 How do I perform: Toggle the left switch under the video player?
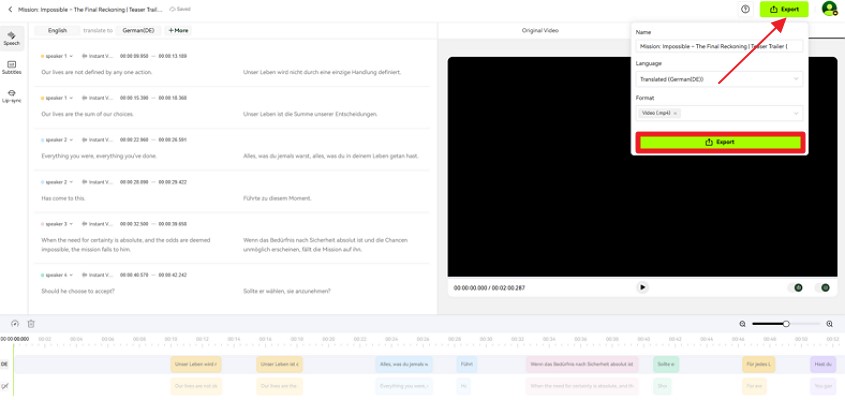point(797,288)
